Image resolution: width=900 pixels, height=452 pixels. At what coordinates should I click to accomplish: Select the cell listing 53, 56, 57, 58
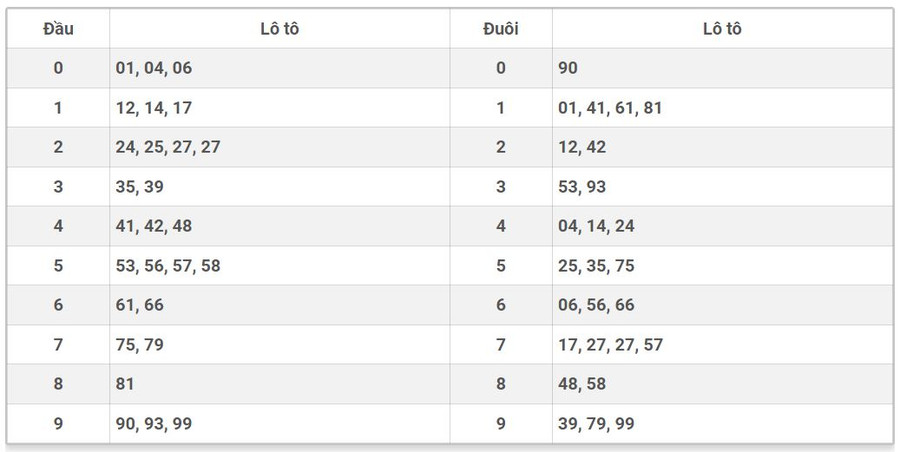click(x=168, y=266)
